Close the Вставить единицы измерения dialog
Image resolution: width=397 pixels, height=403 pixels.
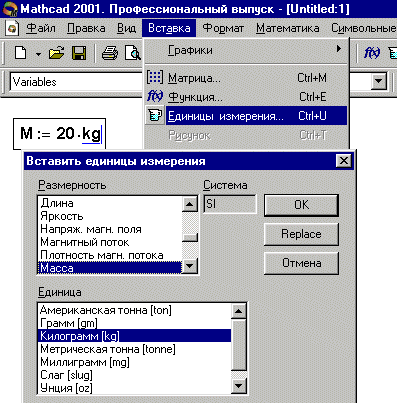pos(343,161)
